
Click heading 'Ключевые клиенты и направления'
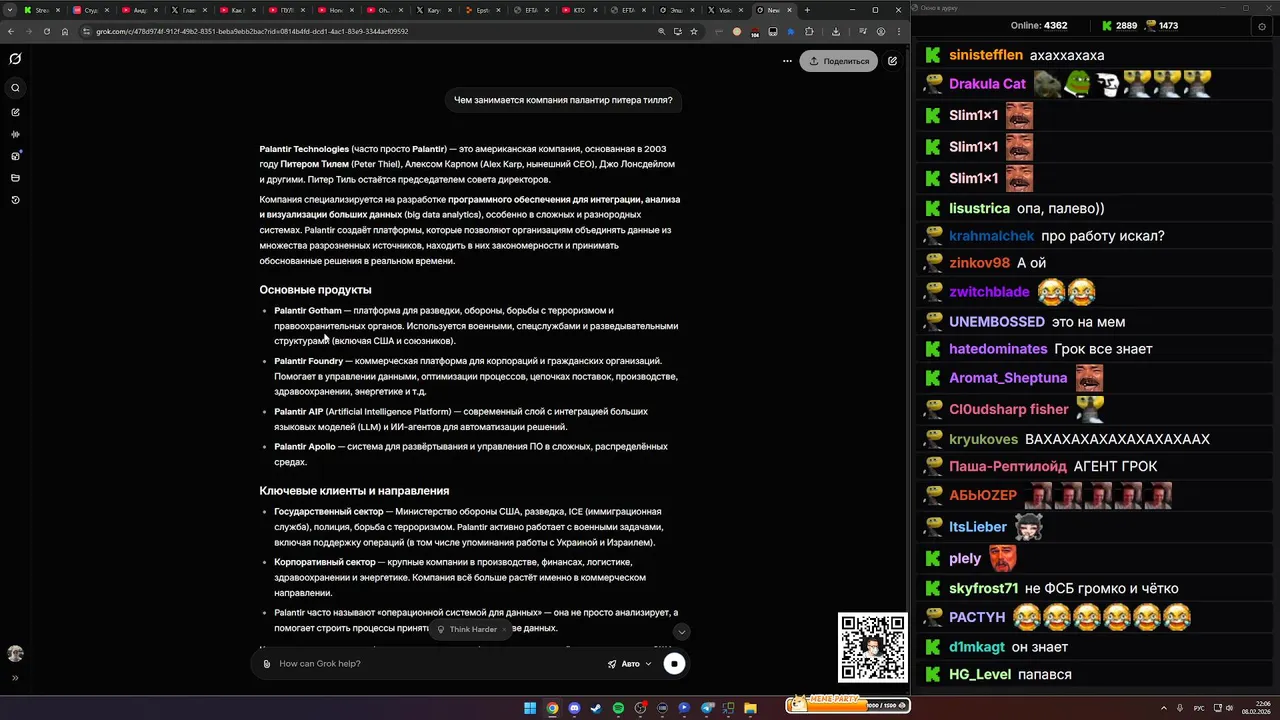point(354,491)
